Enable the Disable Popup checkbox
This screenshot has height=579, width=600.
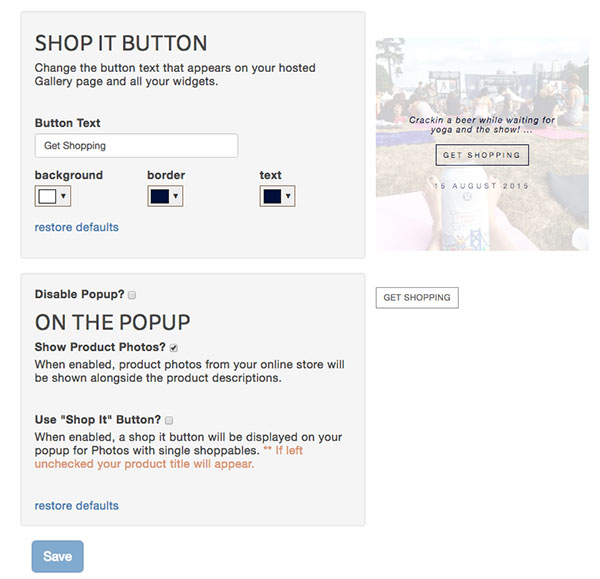coord(133,295)
